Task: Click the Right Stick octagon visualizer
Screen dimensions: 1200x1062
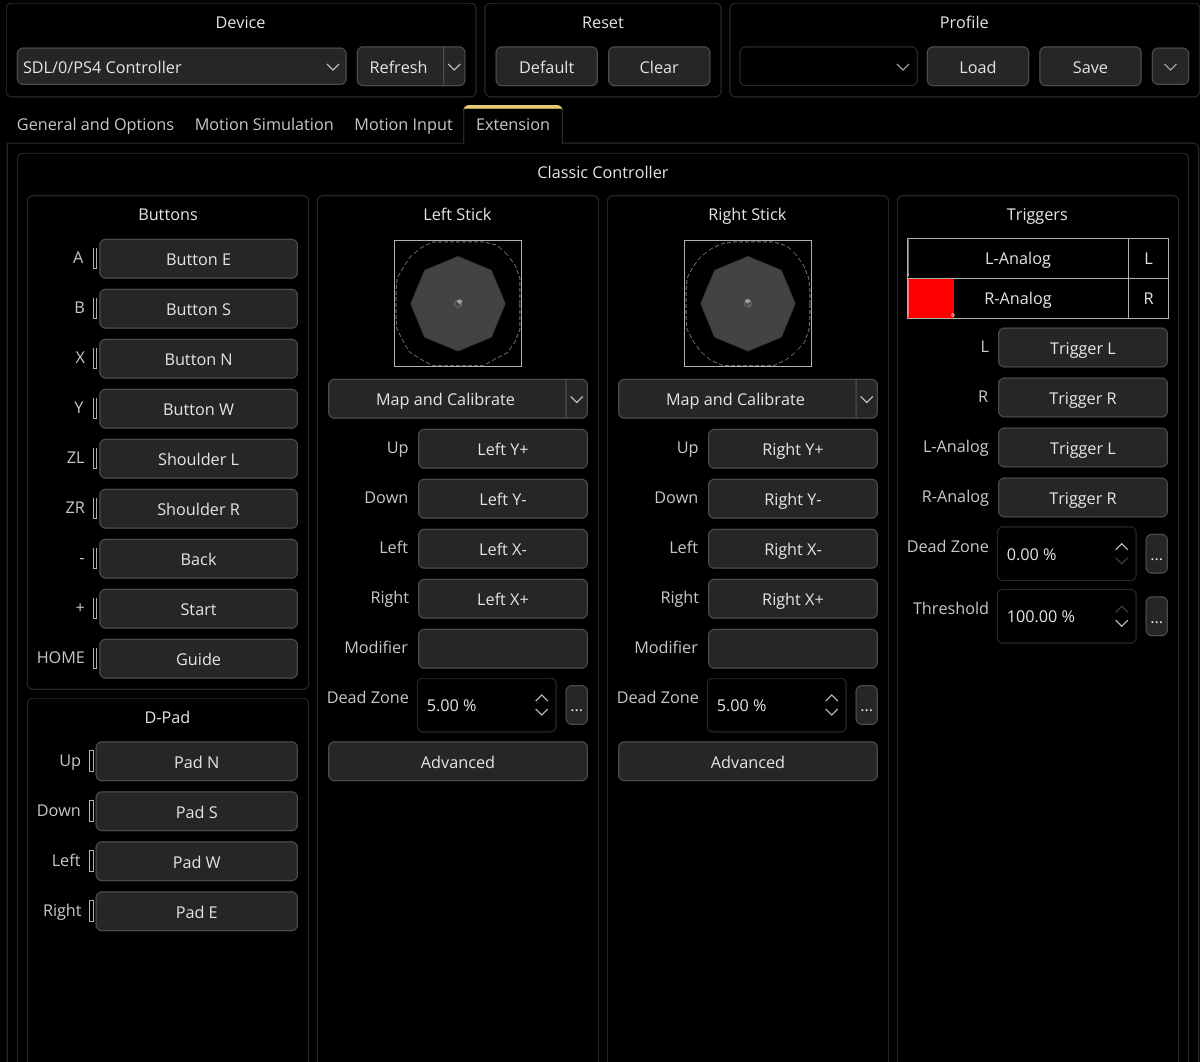Action: [x=748, y=303]
